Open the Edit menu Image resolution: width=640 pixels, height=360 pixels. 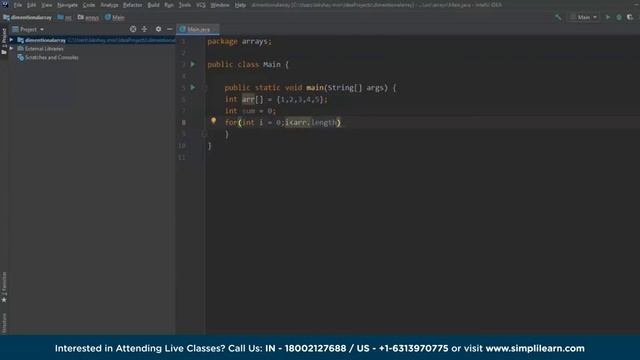click(x=31, y=5)
